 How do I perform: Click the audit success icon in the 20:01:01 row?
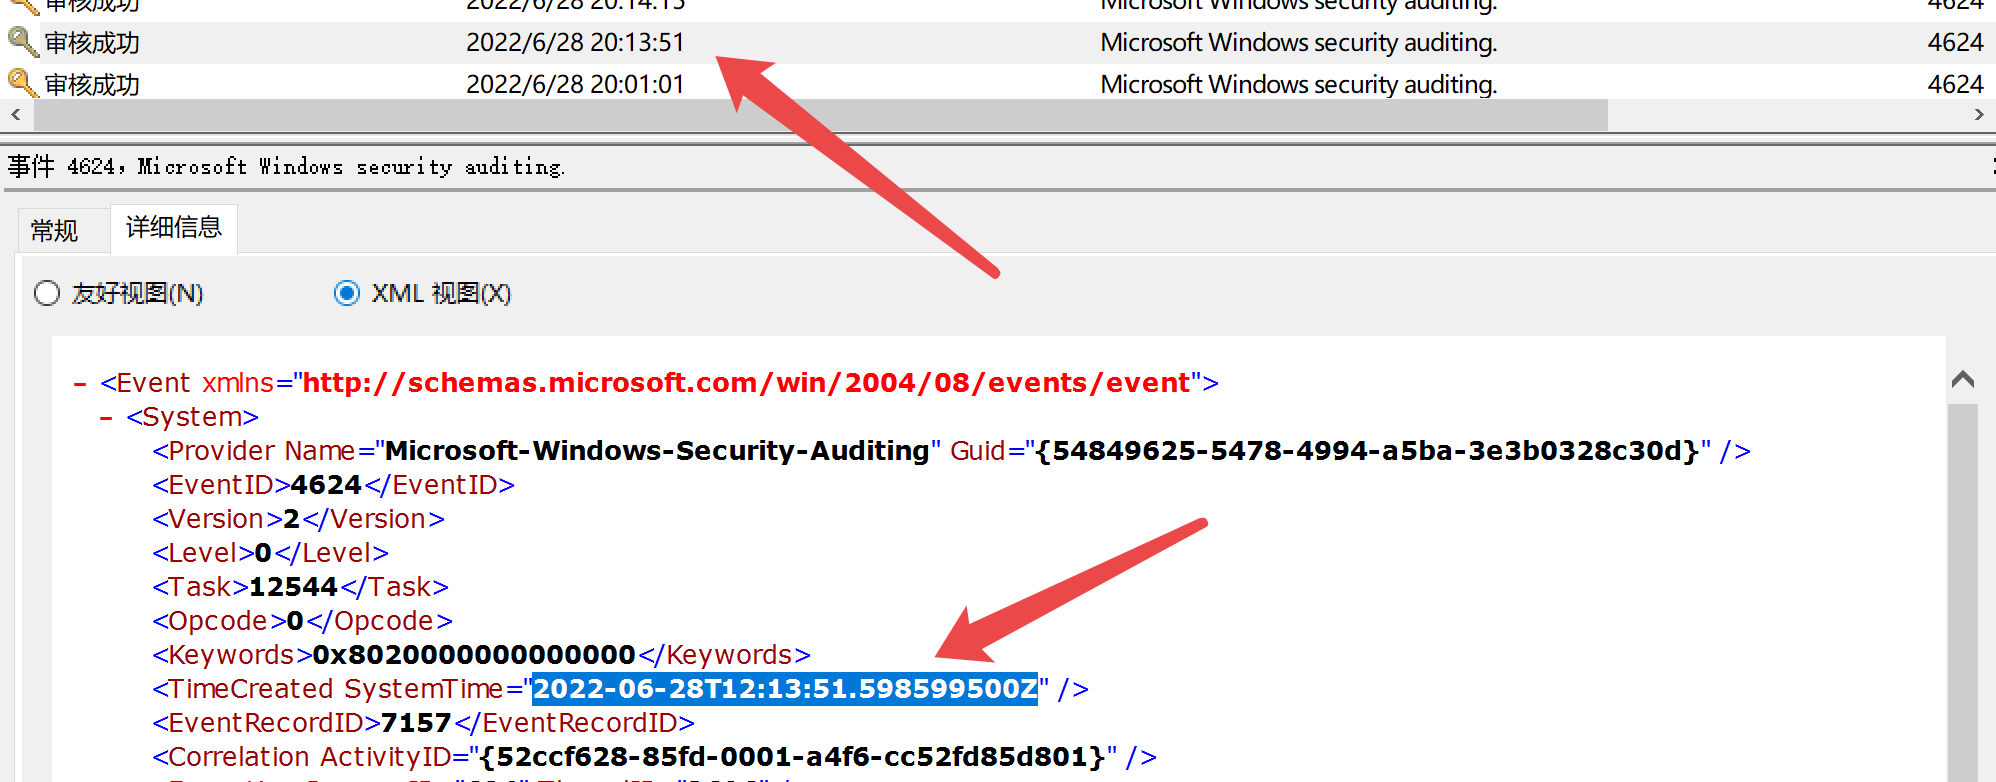tap(22, 84)
